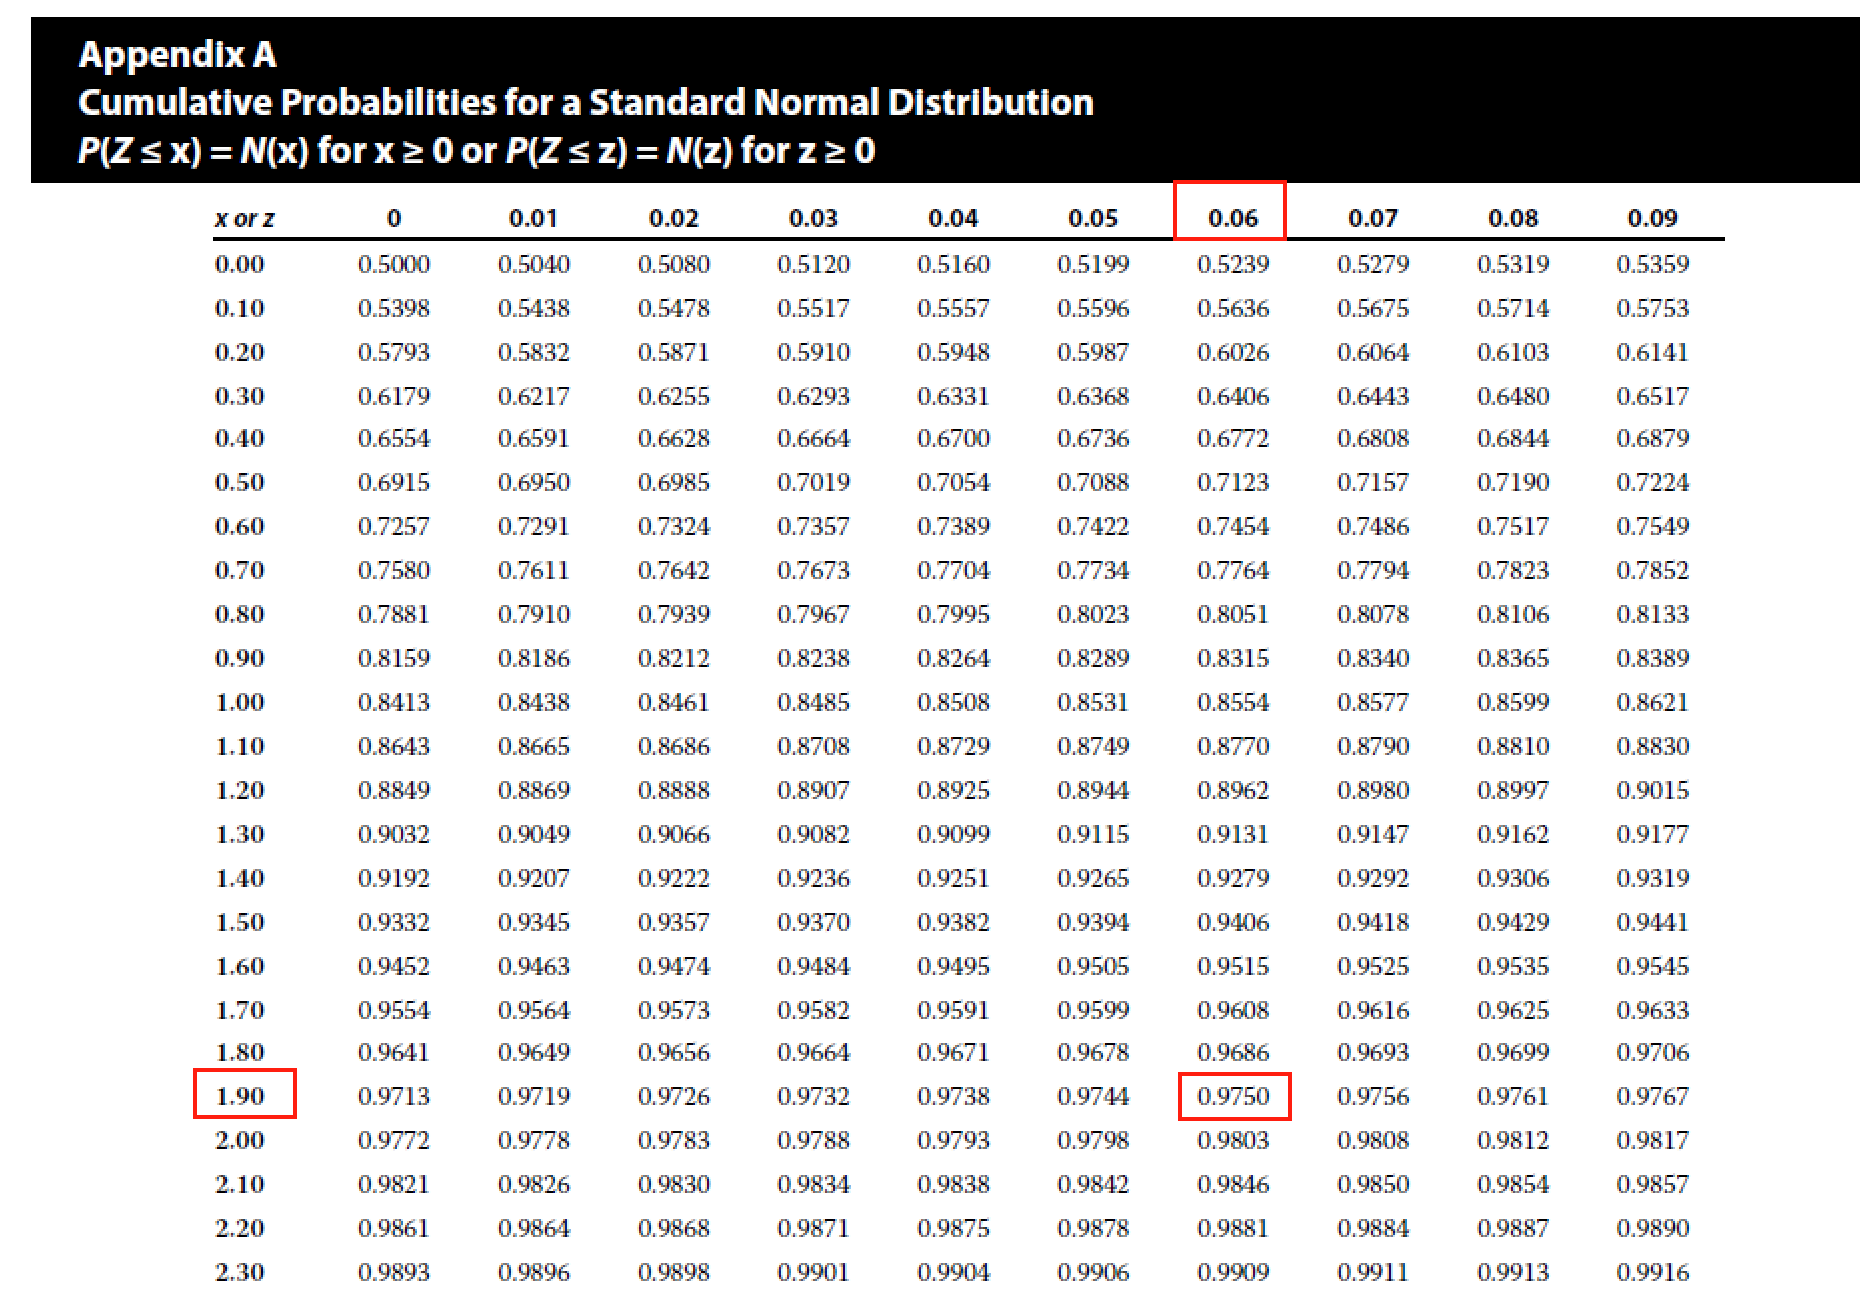Select value 0.9099 in row 1.30

[953, 834]
